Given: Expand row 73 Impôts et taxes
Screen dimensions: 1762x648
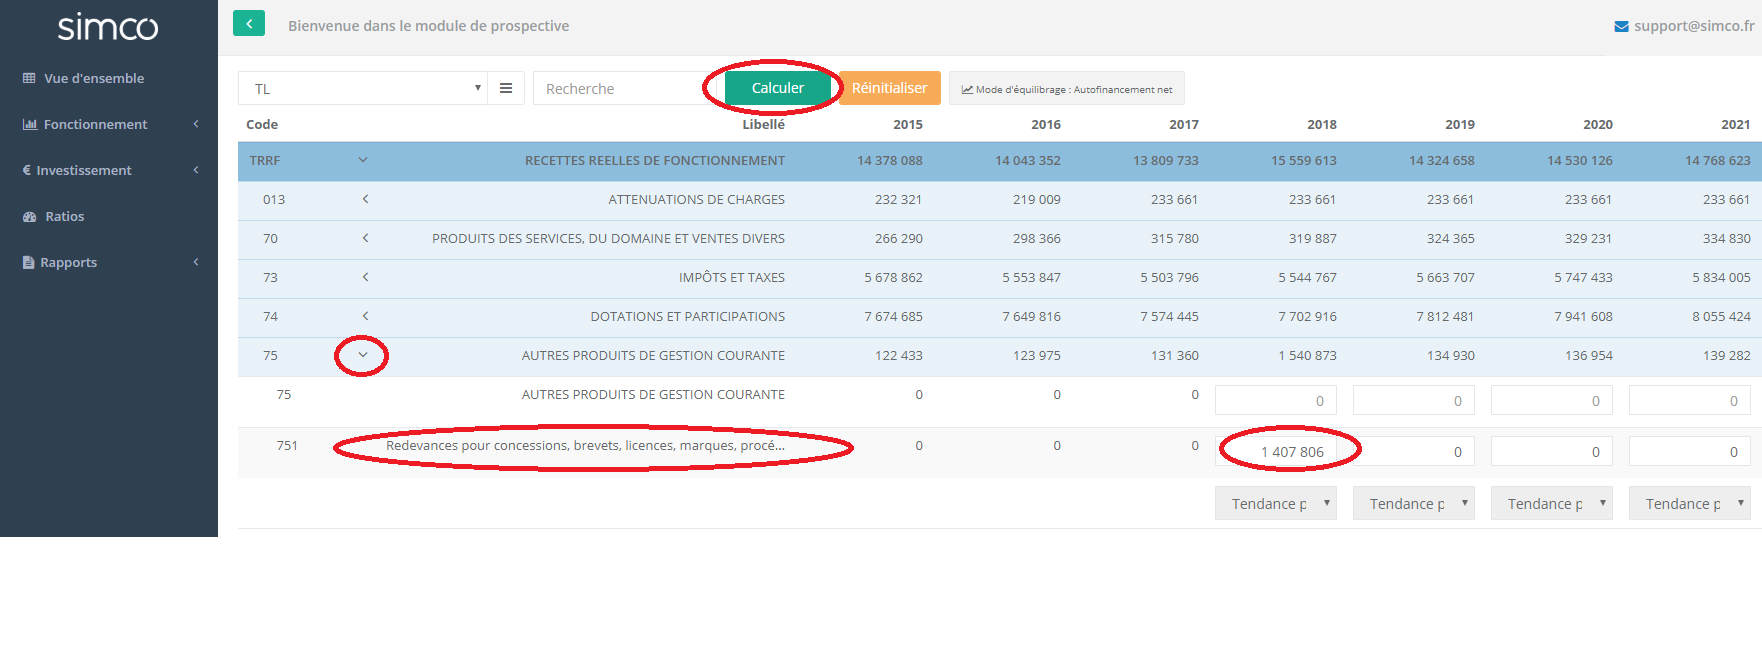Looking at the screenshot, I should coord(365,277).
